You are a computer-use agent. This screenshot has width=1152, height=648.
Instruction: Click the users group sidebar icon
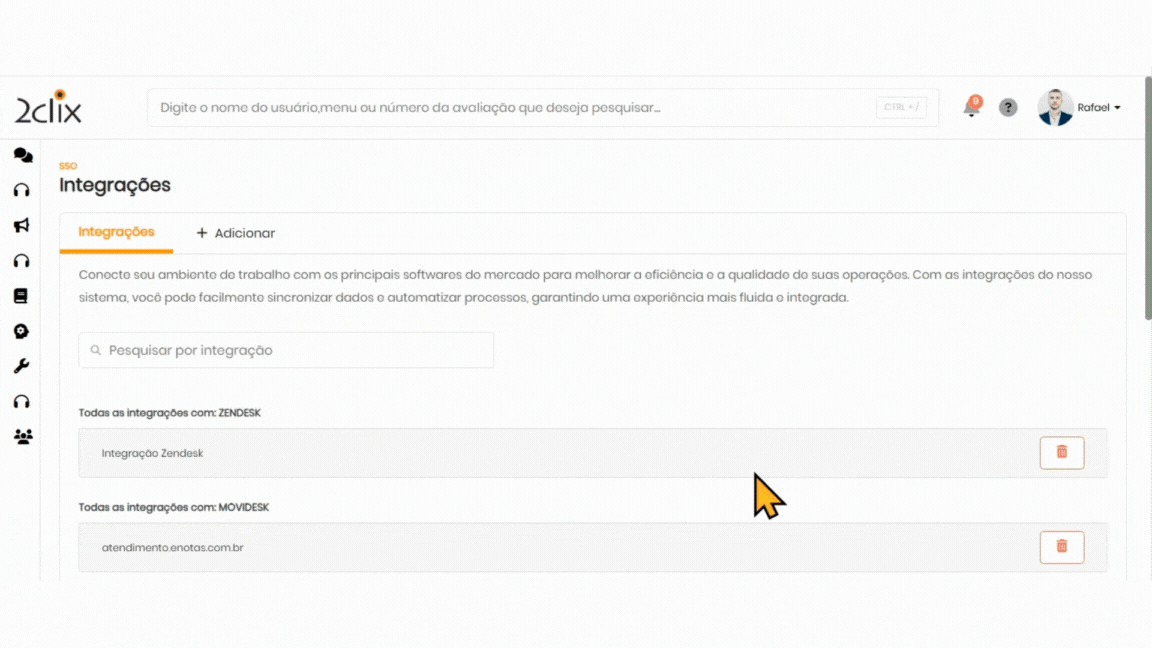coord(22,436)
